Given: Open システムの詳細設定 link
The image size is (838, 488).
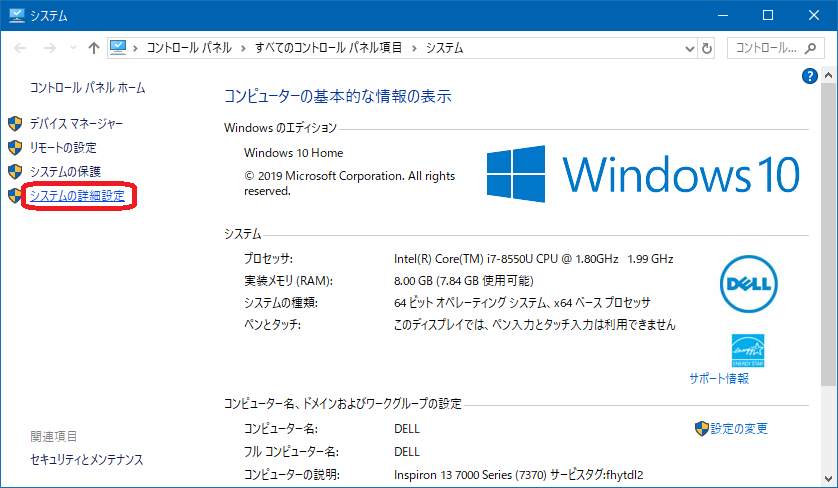Looking at the screenshot, I should (77, 196).
